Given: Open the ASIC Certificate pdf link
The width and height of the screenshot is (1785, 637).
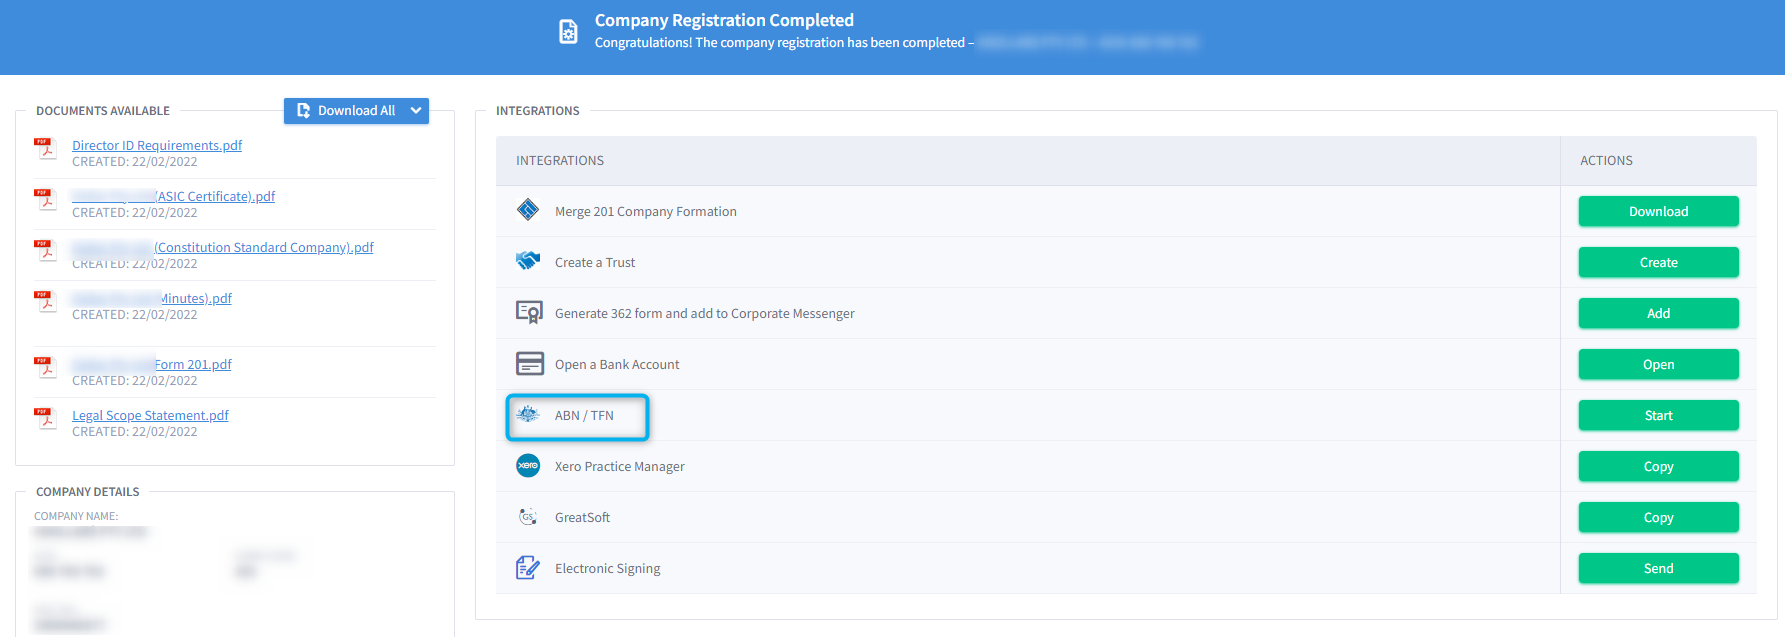Looking at the screenshot, I should pyautogui.click(x=215, y=196).
